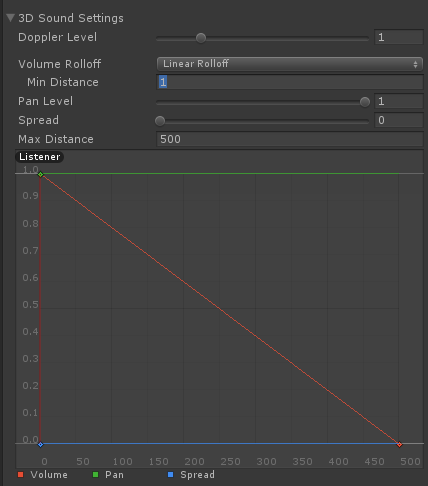Click the Spread value field
Screen dimensions: 428x486
point(399,120)
